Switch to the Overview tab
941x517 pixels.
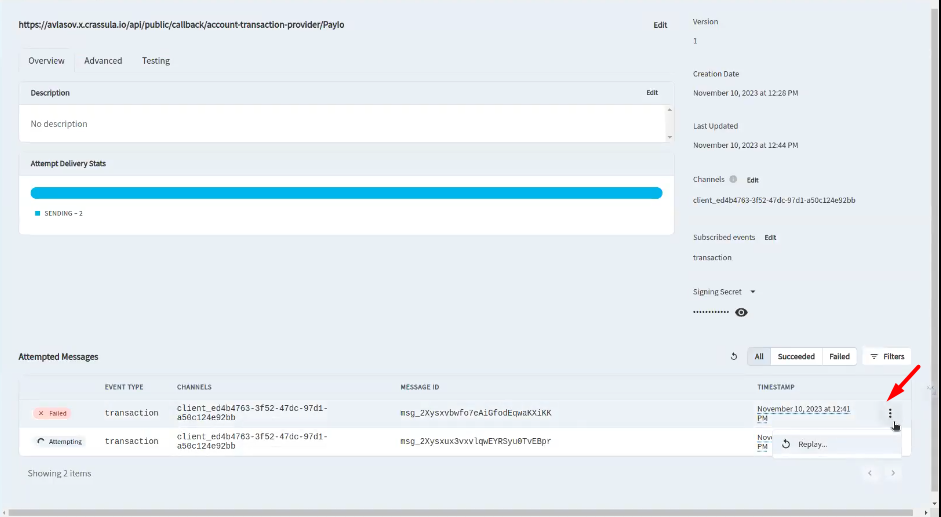coord(46,61)
